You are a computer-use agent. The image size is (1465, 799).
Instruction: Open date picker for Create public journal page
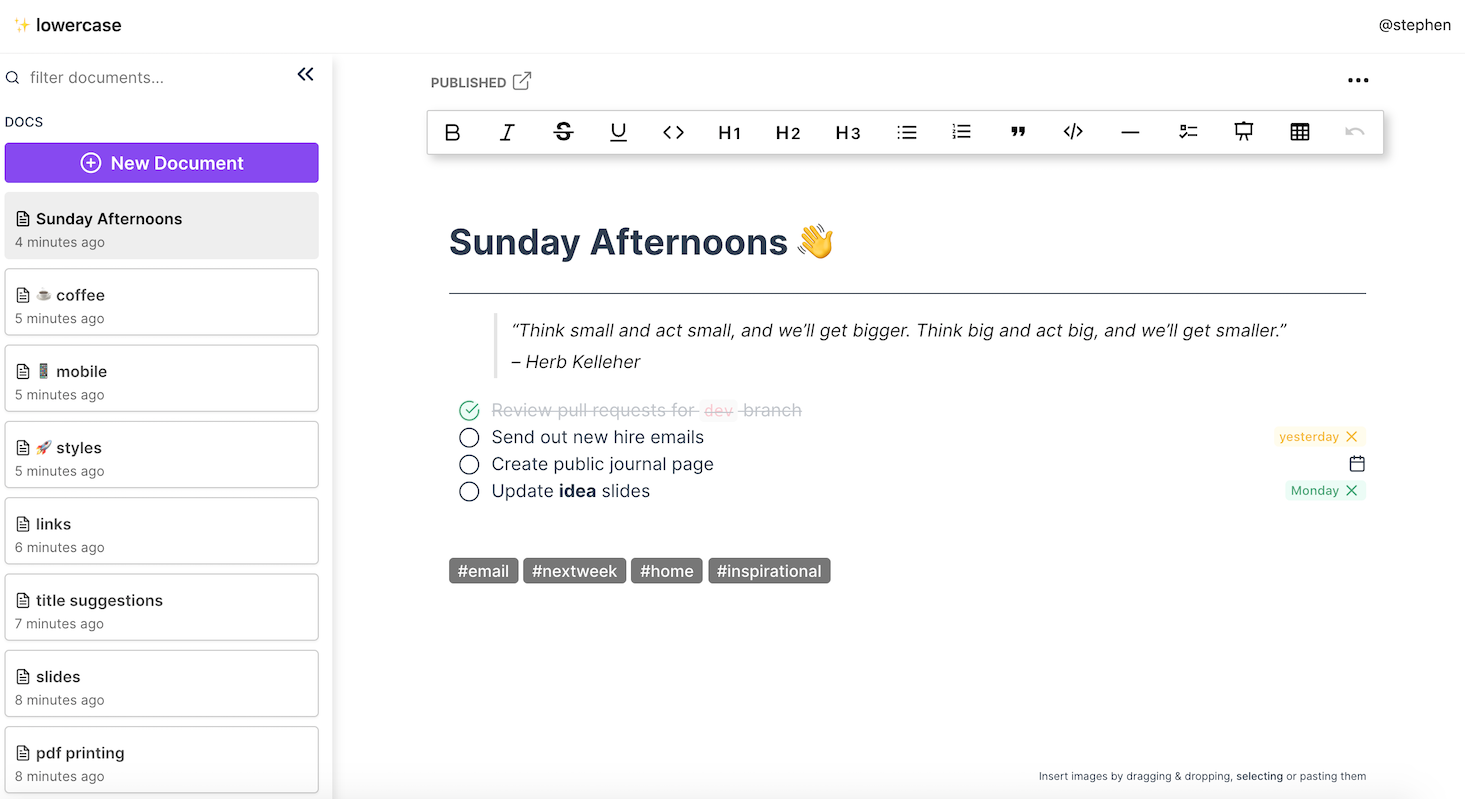(1357, 464)
